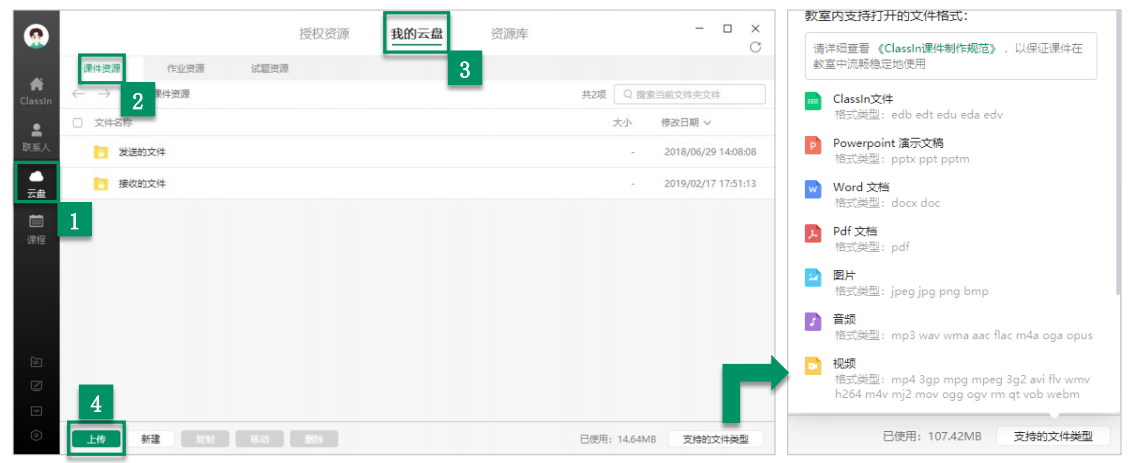Open the settings gear icon in sidebar
Image resolution: width=1132 pixels, height=463 pixels.
[x=37, y=435]
